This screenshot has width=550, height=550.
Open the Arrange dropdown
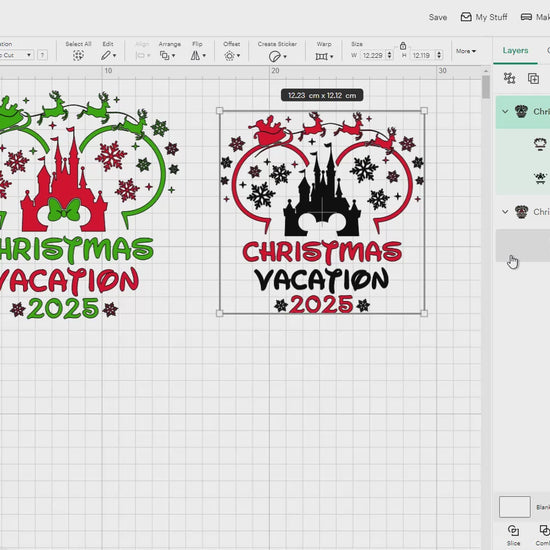click(x=168, y=55)
